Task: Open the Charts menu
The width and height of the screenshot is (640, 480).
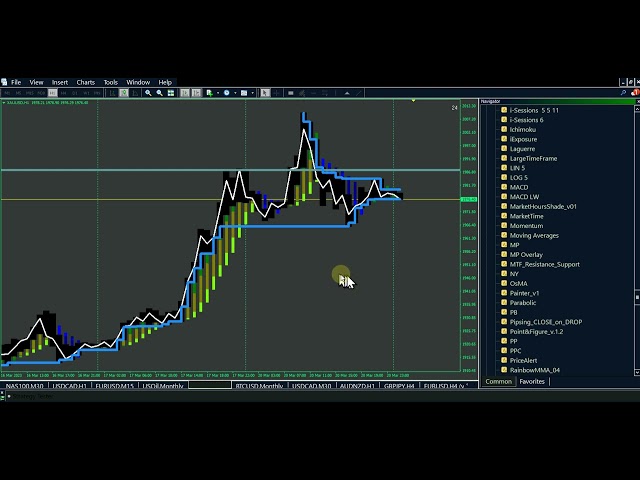Action: (x=86, y=82)
